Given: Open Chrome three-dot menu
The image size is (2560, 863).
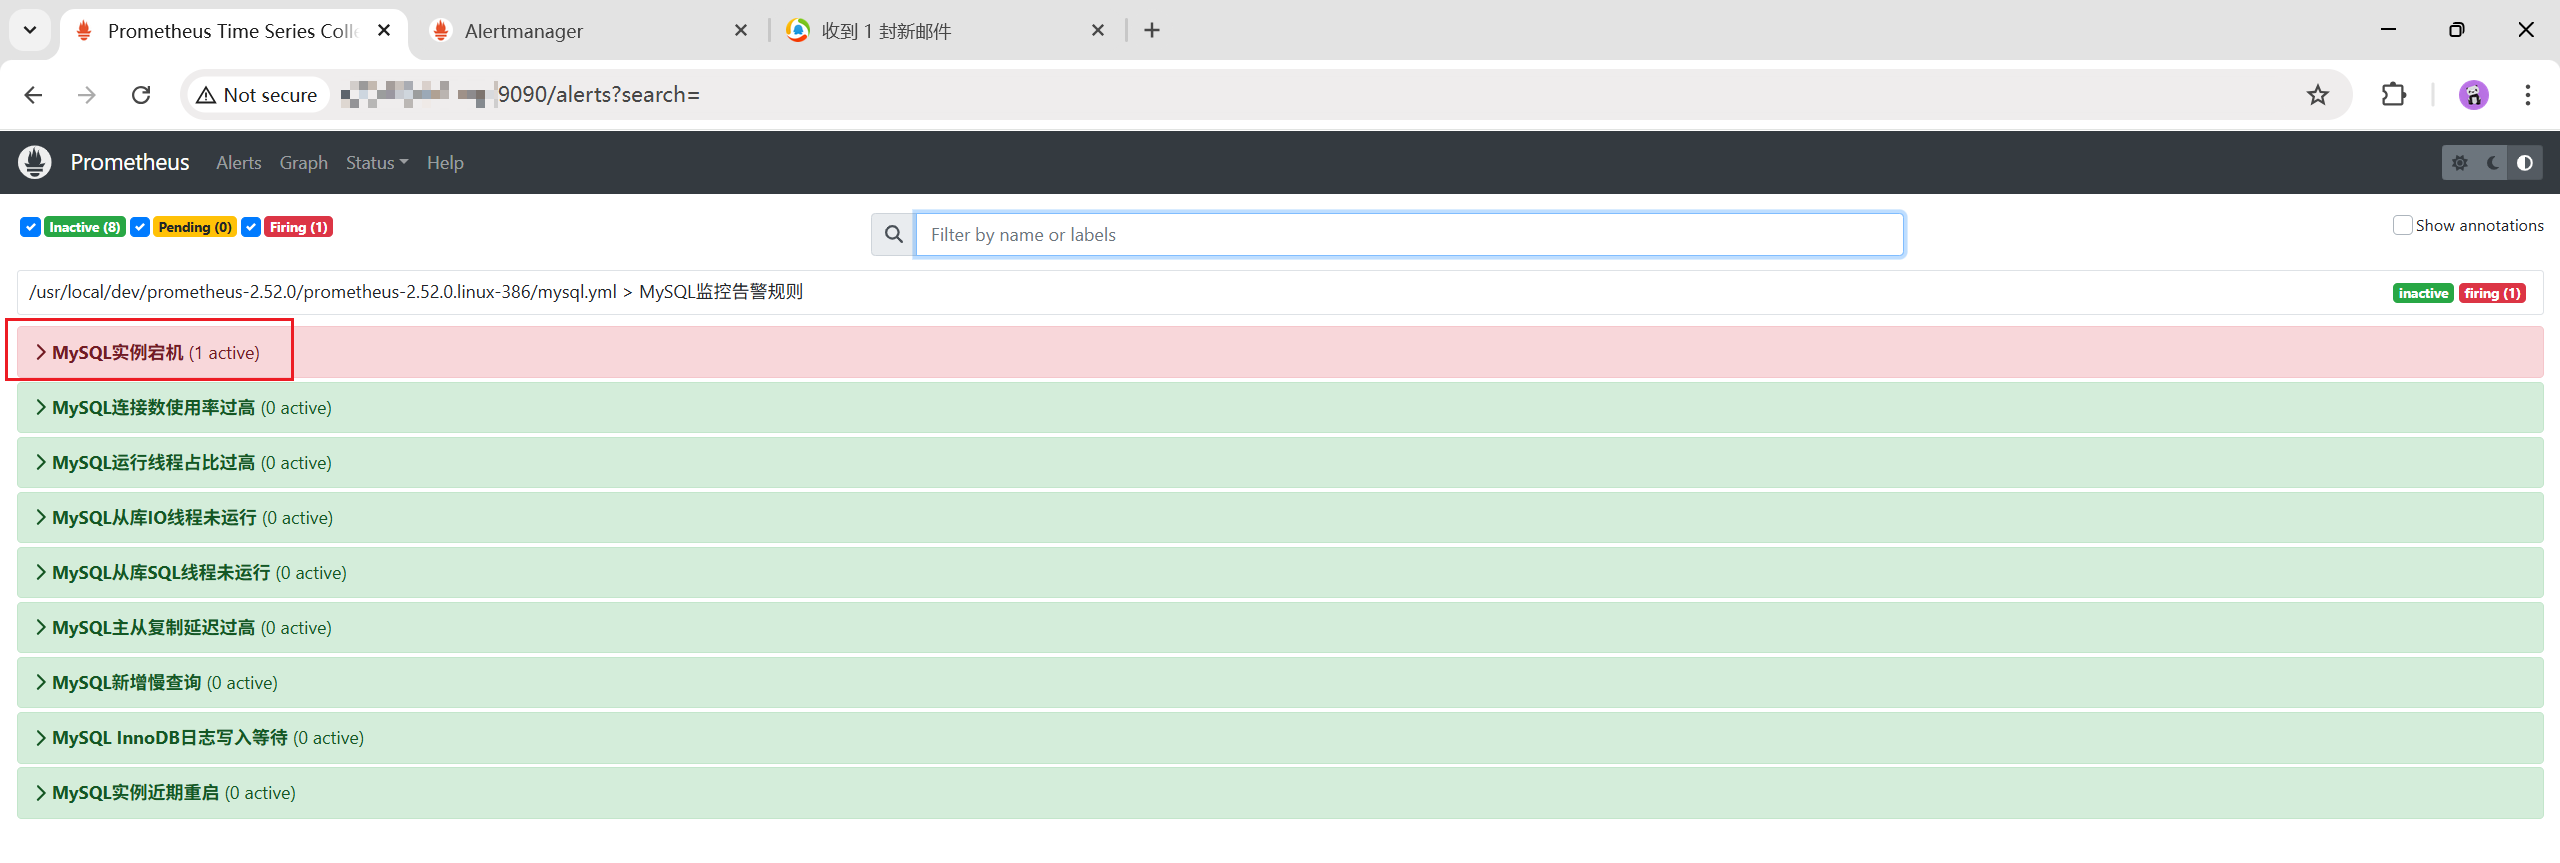Looking at the screenshot, I should point(2528,95).
